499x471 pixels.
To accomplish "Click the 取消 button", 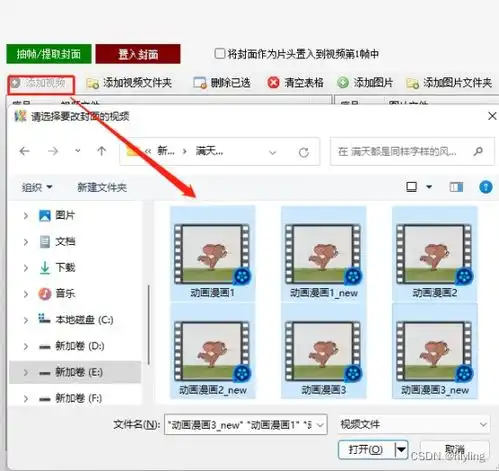I will pyautogui.click(x=455, y=450).
